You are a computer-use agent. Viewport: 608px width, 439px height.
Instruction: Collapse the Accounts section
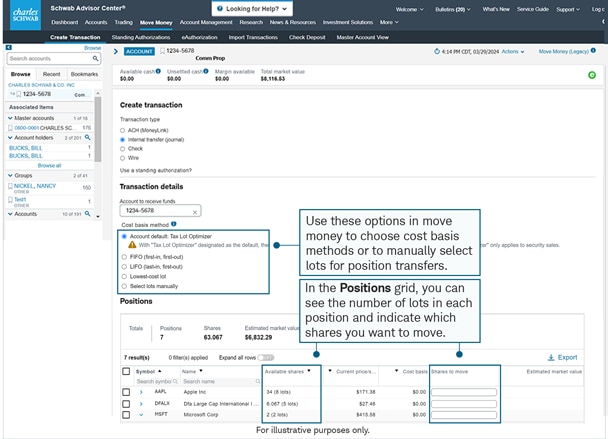(10, 214)
